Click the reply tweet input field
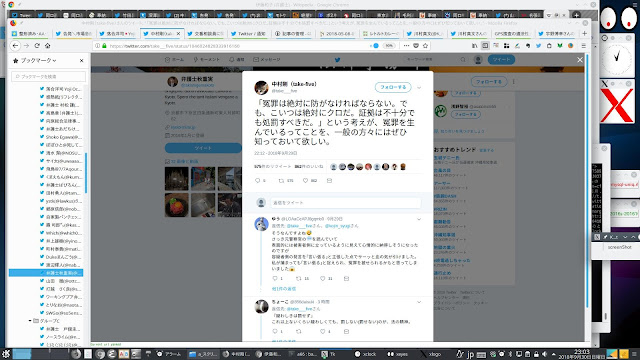This screenshot has height=360, width=640. pyautogui.click(x=345, y=202)
